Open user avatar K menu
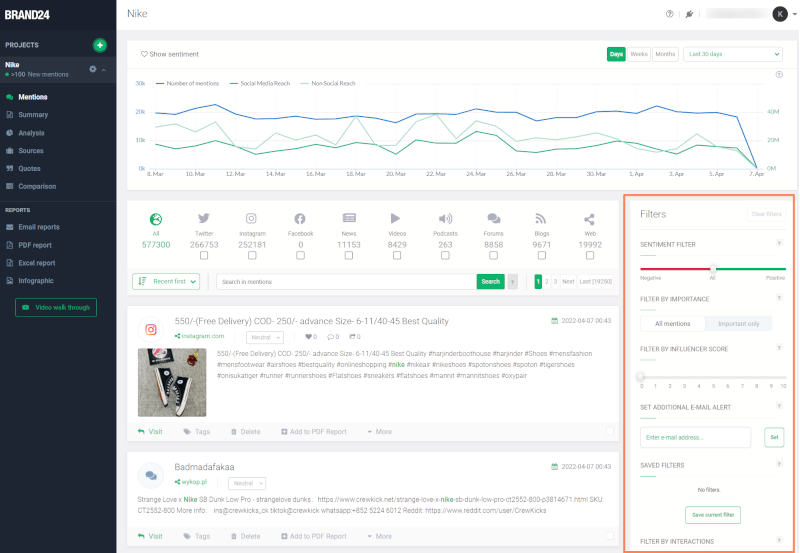The image size is (800, 553). tap(780, 14)
